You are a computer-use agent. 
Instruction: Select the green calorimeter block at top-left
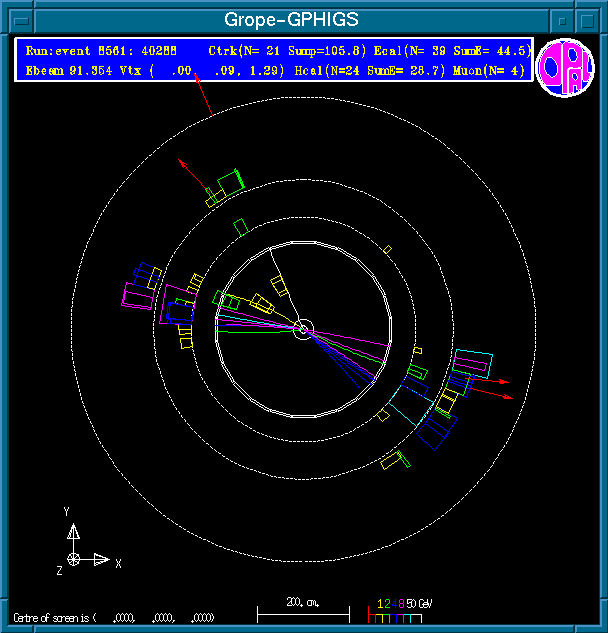[x=232, y=180]
